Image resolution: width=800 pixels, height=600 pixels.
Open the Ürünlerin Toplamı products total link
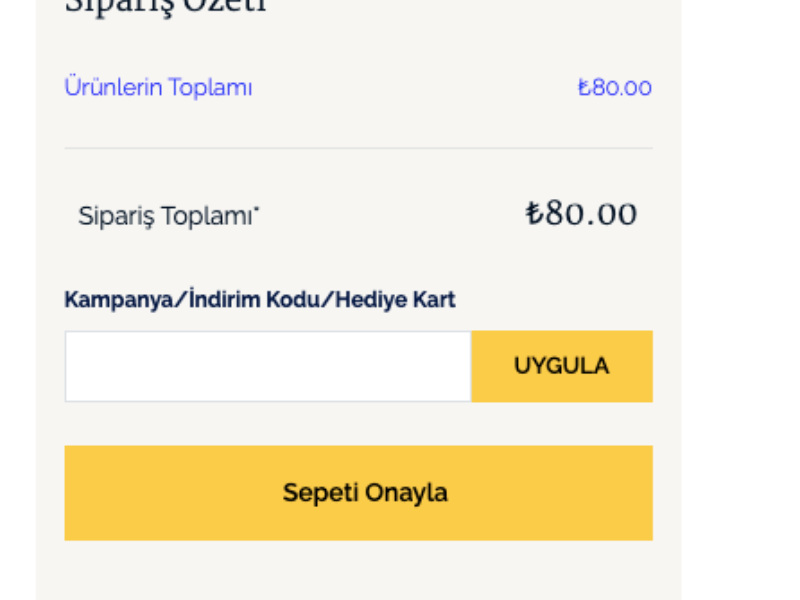158,88
